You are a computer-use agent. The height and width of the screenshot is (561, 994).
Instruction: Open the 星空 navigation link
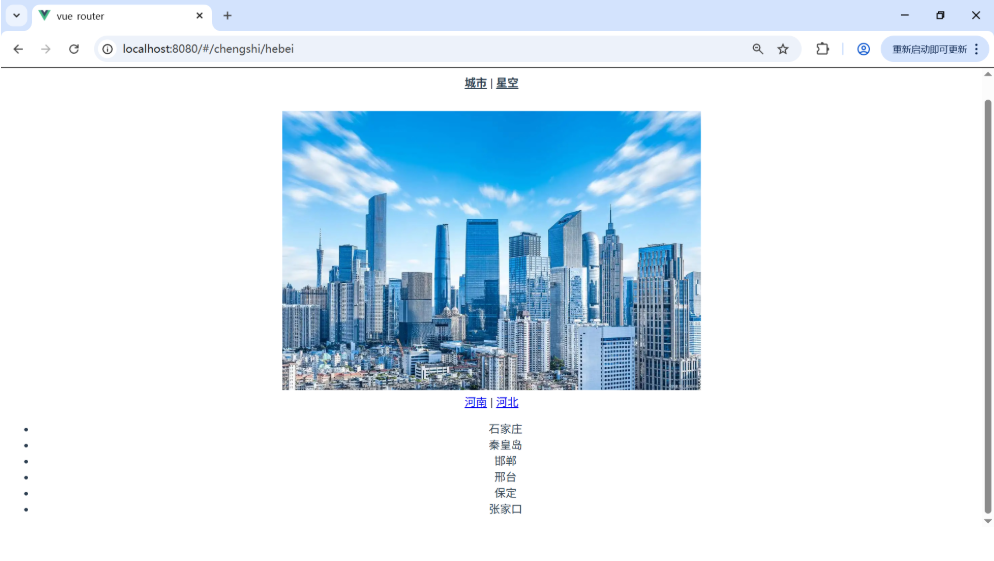click(507, 83)
